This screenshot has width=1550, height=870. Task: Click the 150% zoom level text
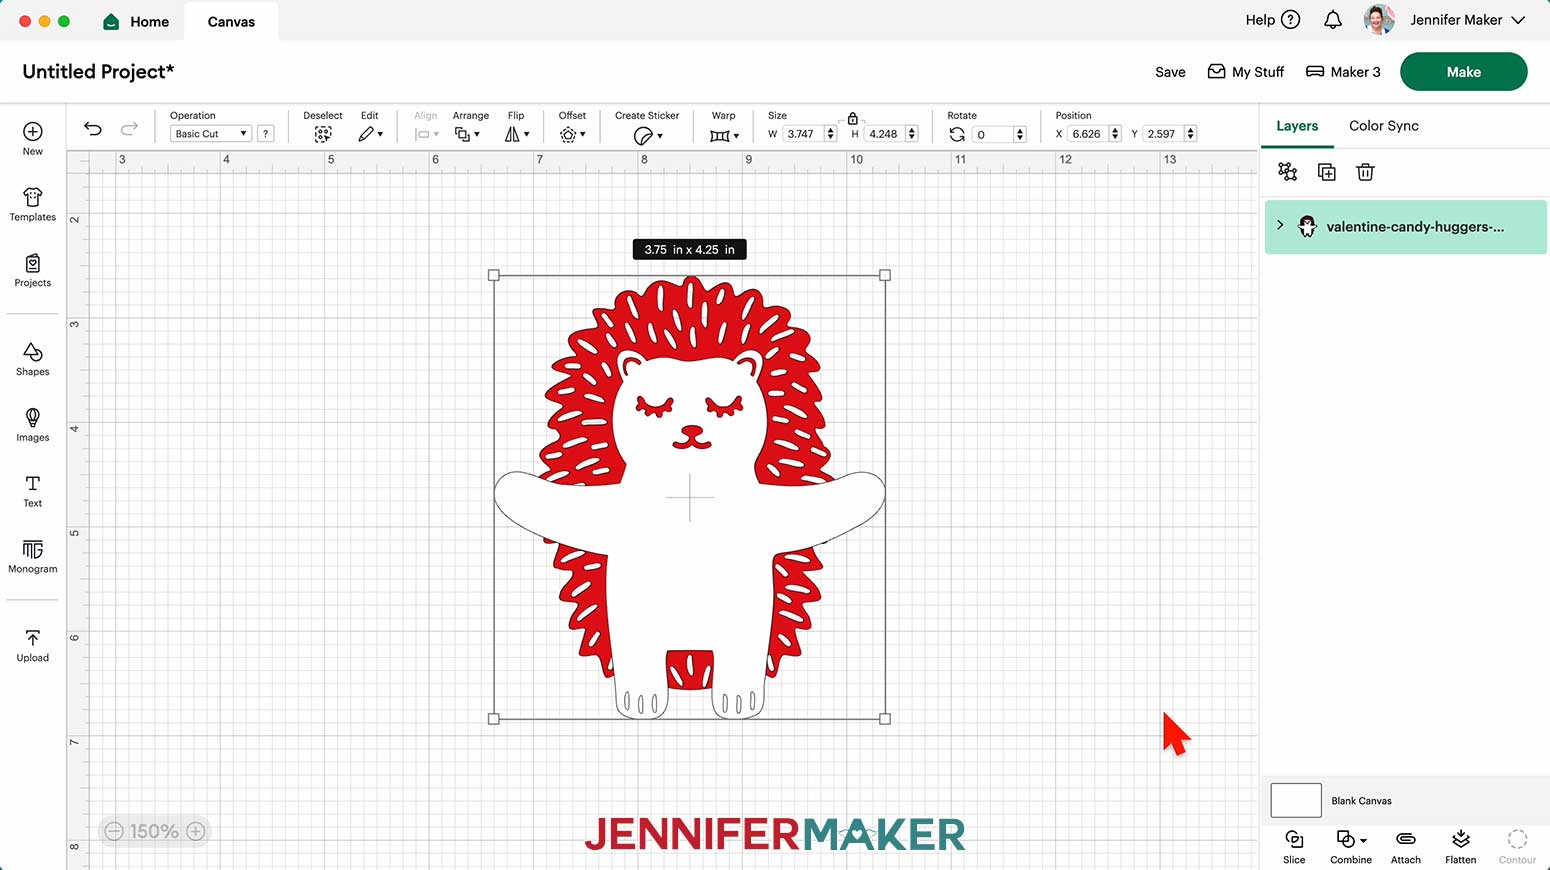(154, 831)
